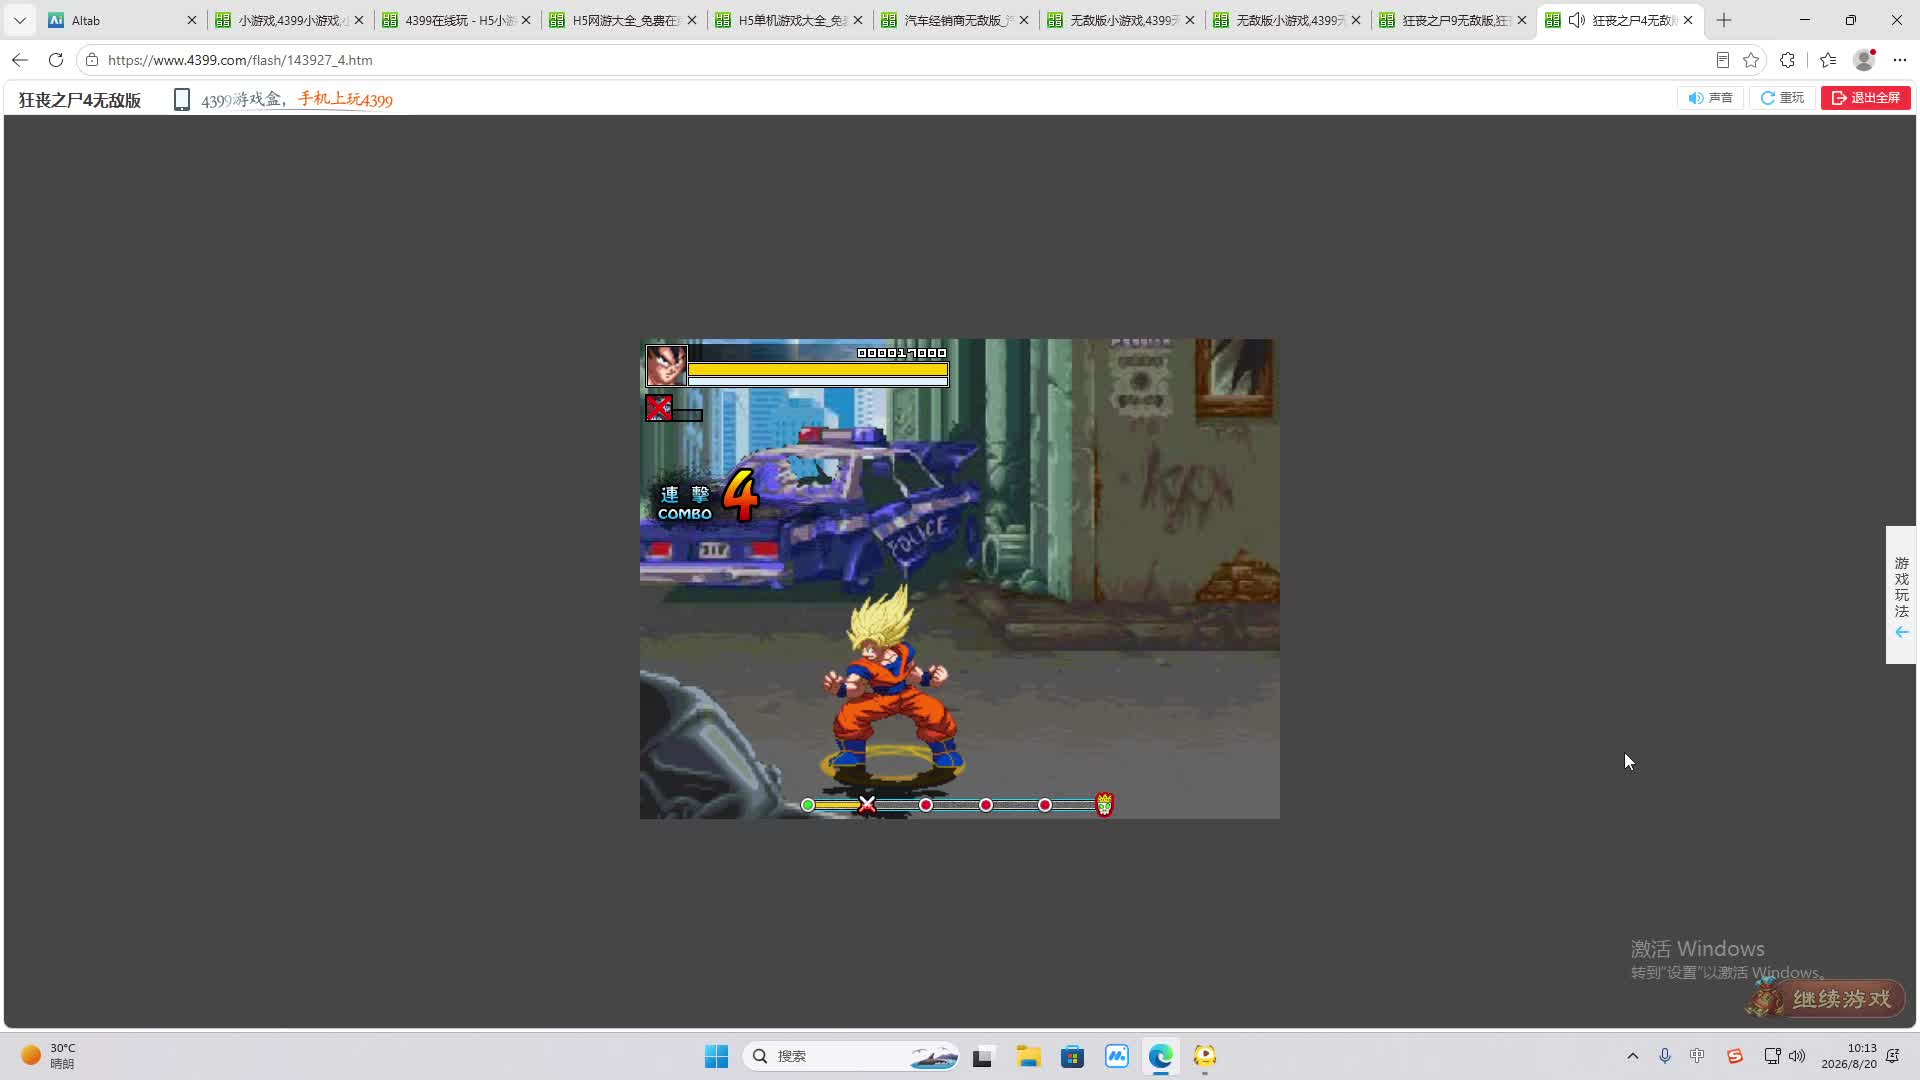
Task: Switch to the 狂丧之尸9无敌版 tab
Action: [x=1451, y=20]
